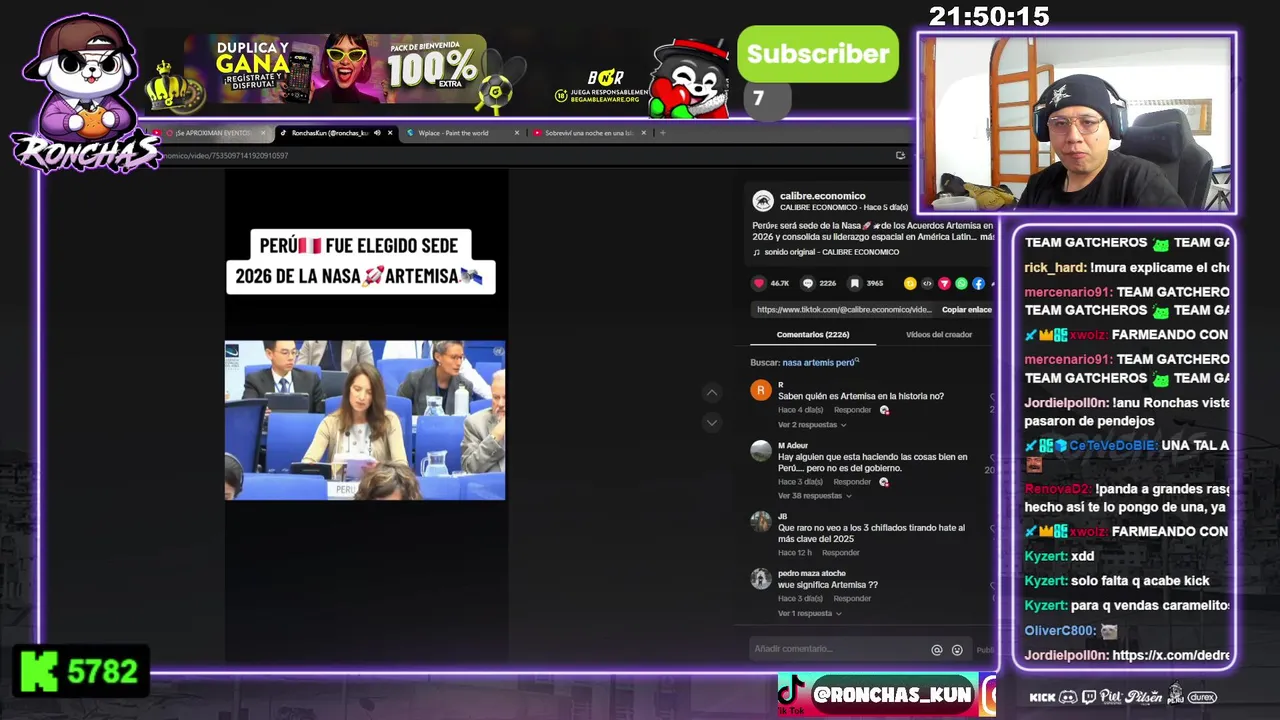1280x720 pixels.
Task: Click the green Subscriber overlay button
Action: [818, 54]
